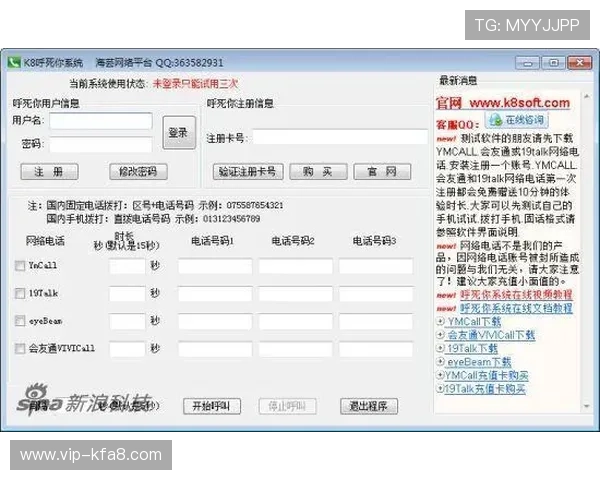Screen dimensions: 600x480
Task: Enable the 19Talk checkbox
Action: [x=20, y=294]
